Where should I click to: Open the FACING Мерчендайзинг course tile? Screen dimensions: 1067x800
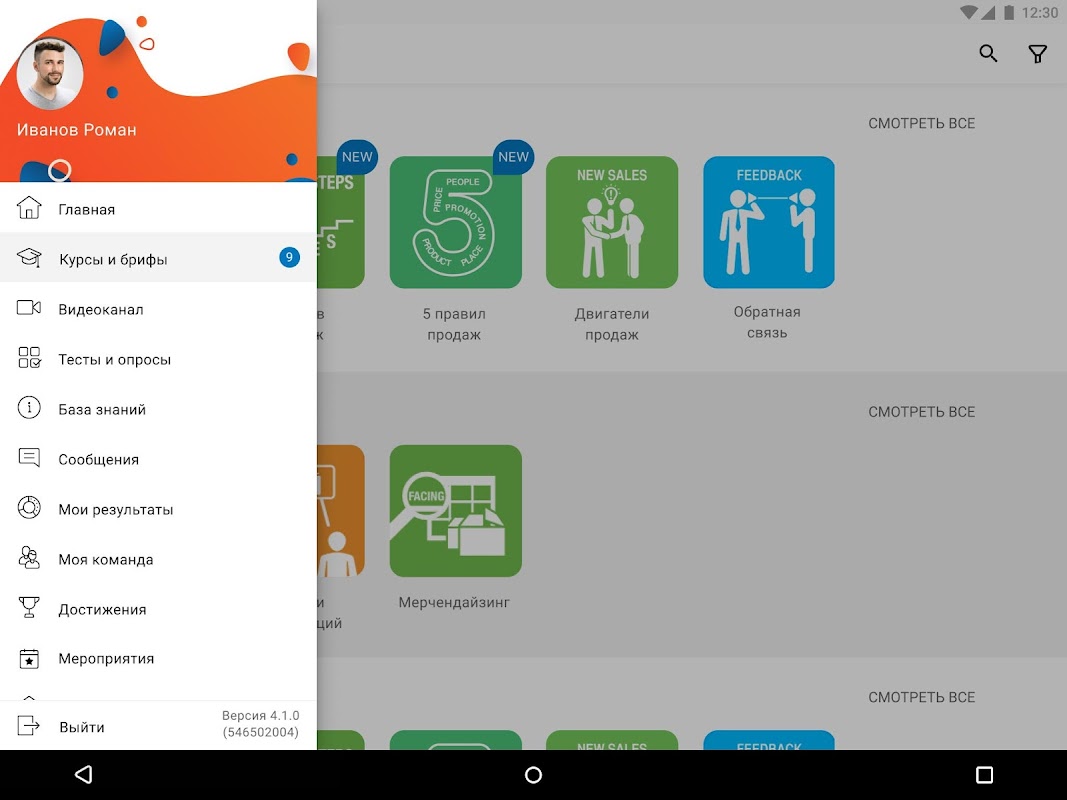coord(455,511)
